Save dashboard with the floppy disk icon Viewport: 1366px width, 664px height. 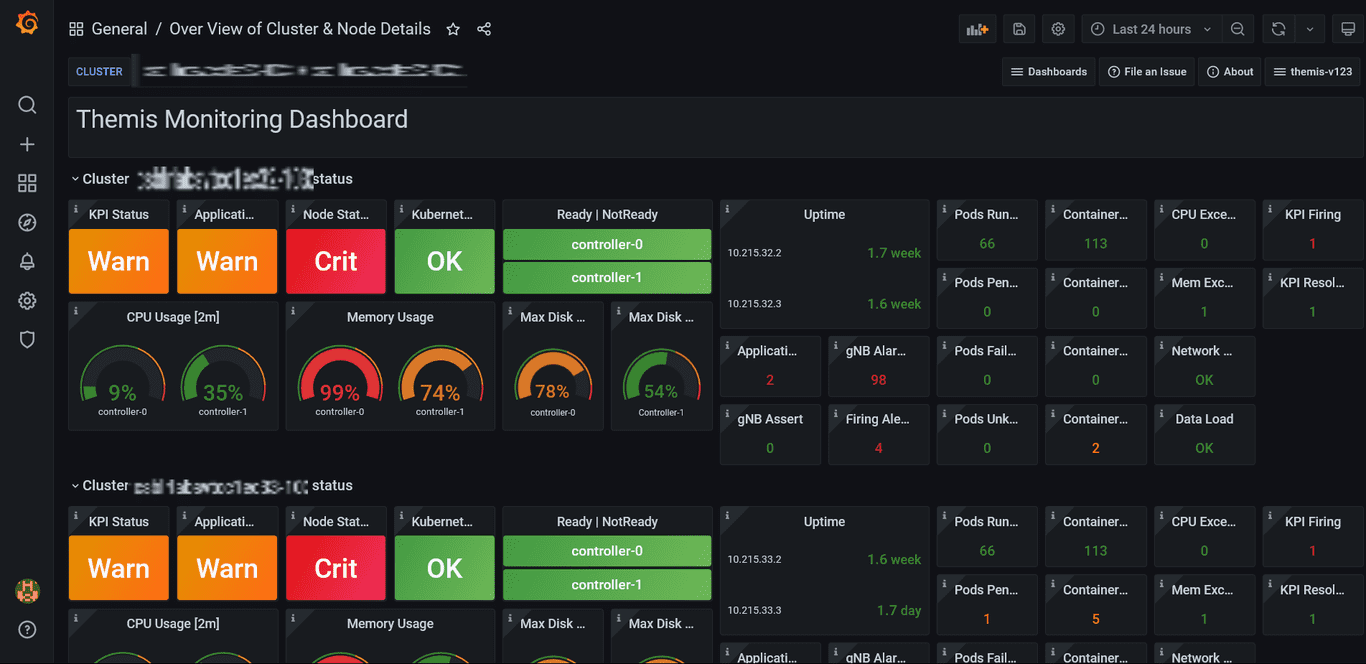coord(1019,29)
